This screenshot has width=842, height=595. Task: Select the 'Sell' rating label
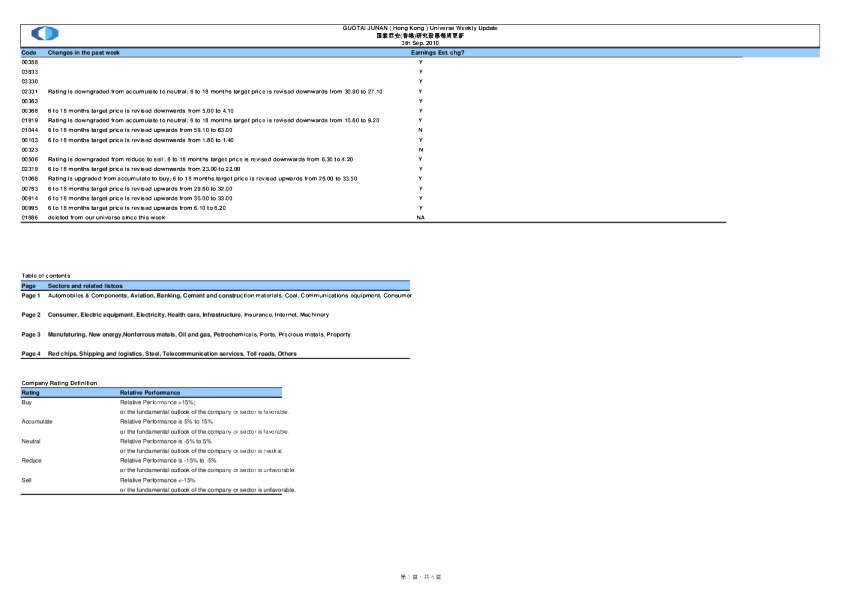click(26, 480)
